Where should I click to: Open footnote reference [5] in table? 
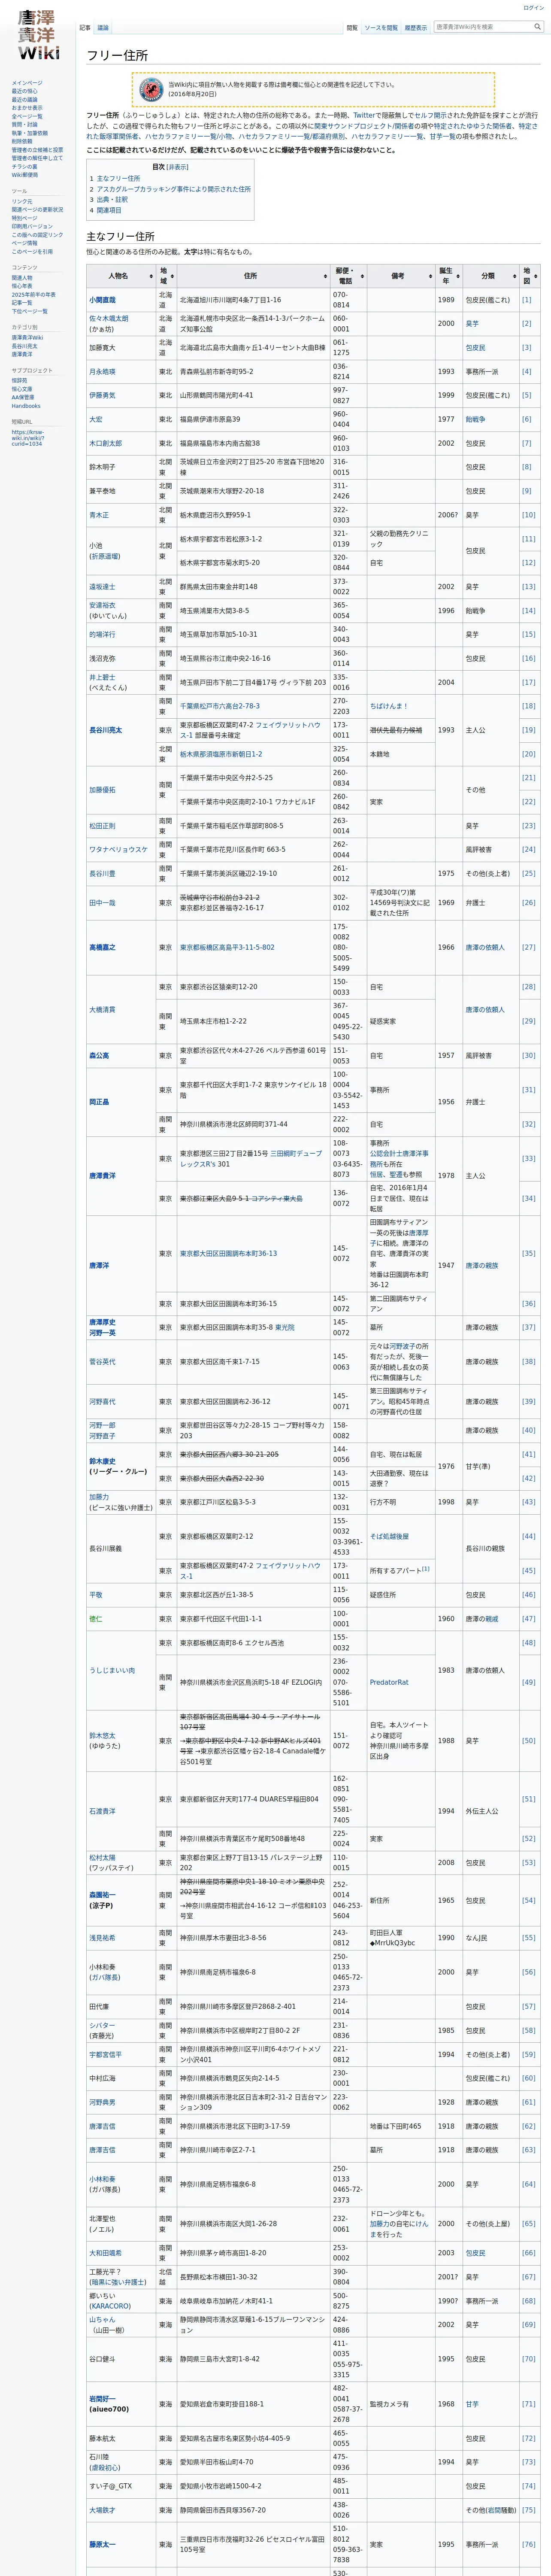pos(526,395)
